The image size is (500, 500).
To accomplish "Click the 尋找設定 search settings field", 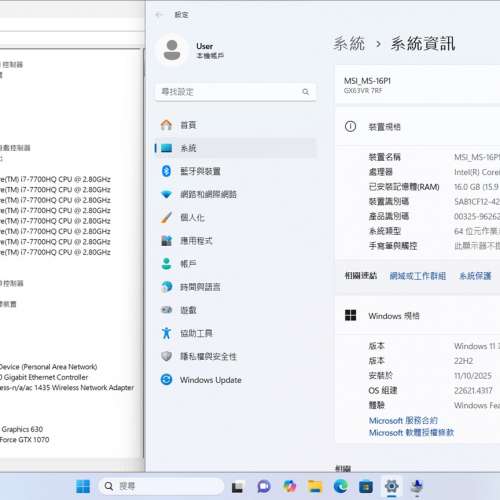I will 236,92.
